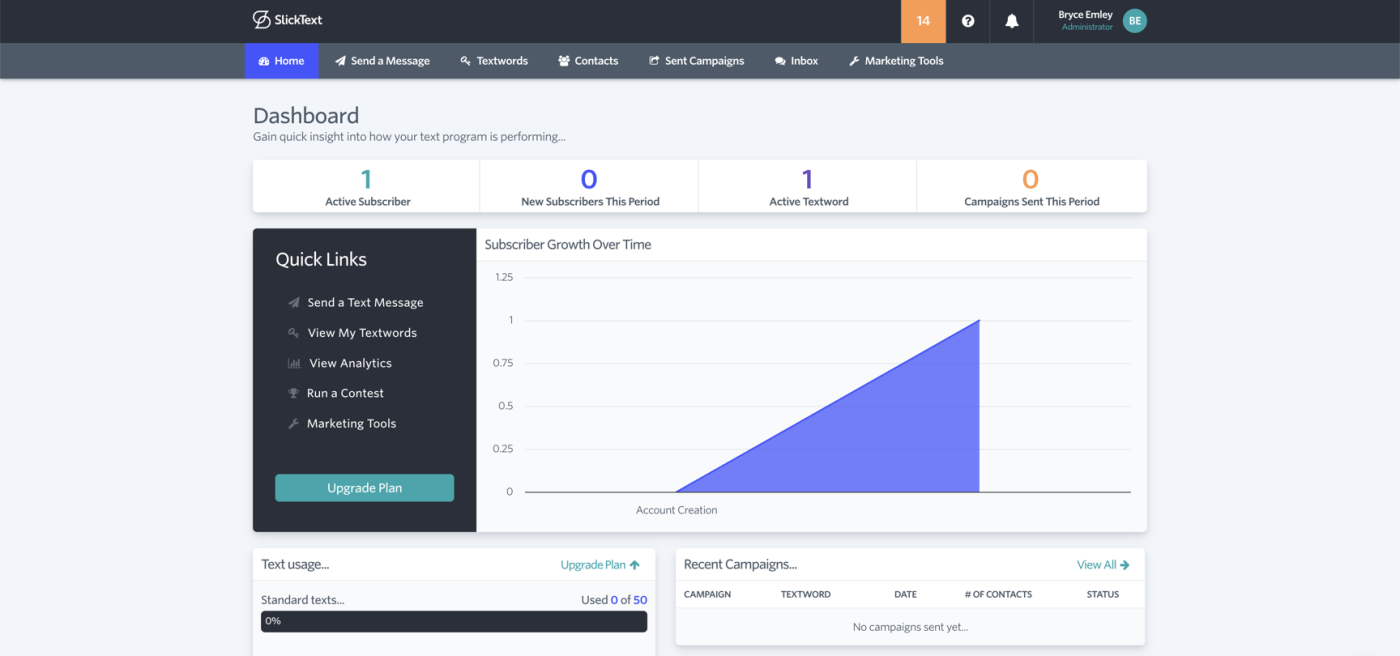Click the orange 14 counter badge

(923, 21)
